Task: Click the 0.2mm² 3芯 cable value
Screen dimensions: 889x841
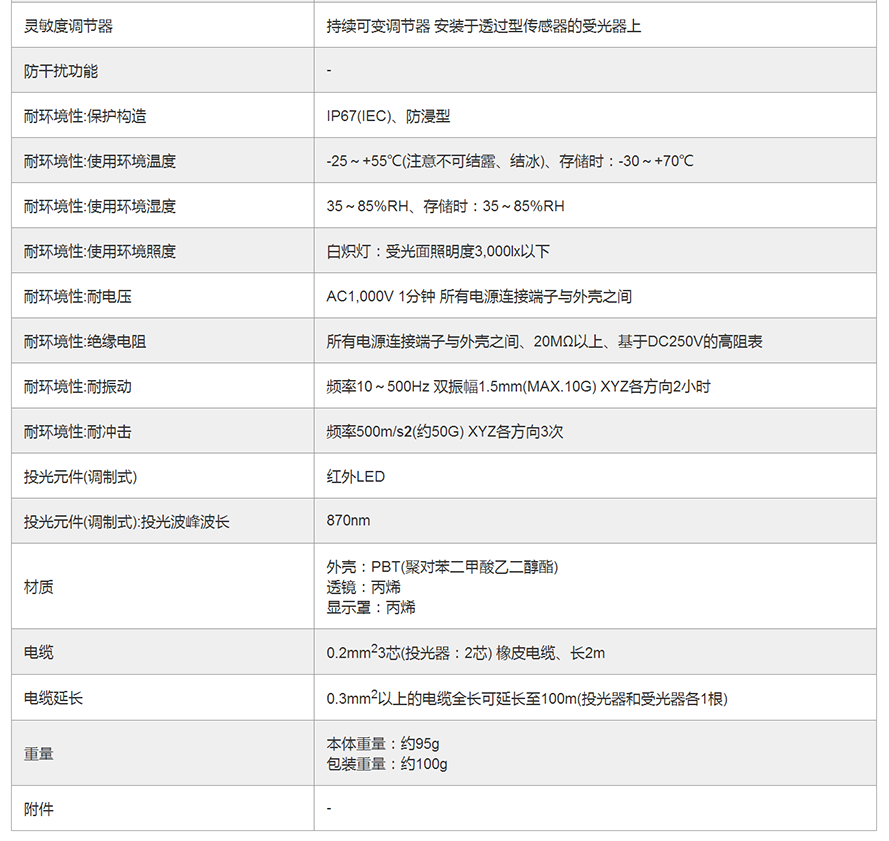Action: pyautogui.click(x=465, y=653)
